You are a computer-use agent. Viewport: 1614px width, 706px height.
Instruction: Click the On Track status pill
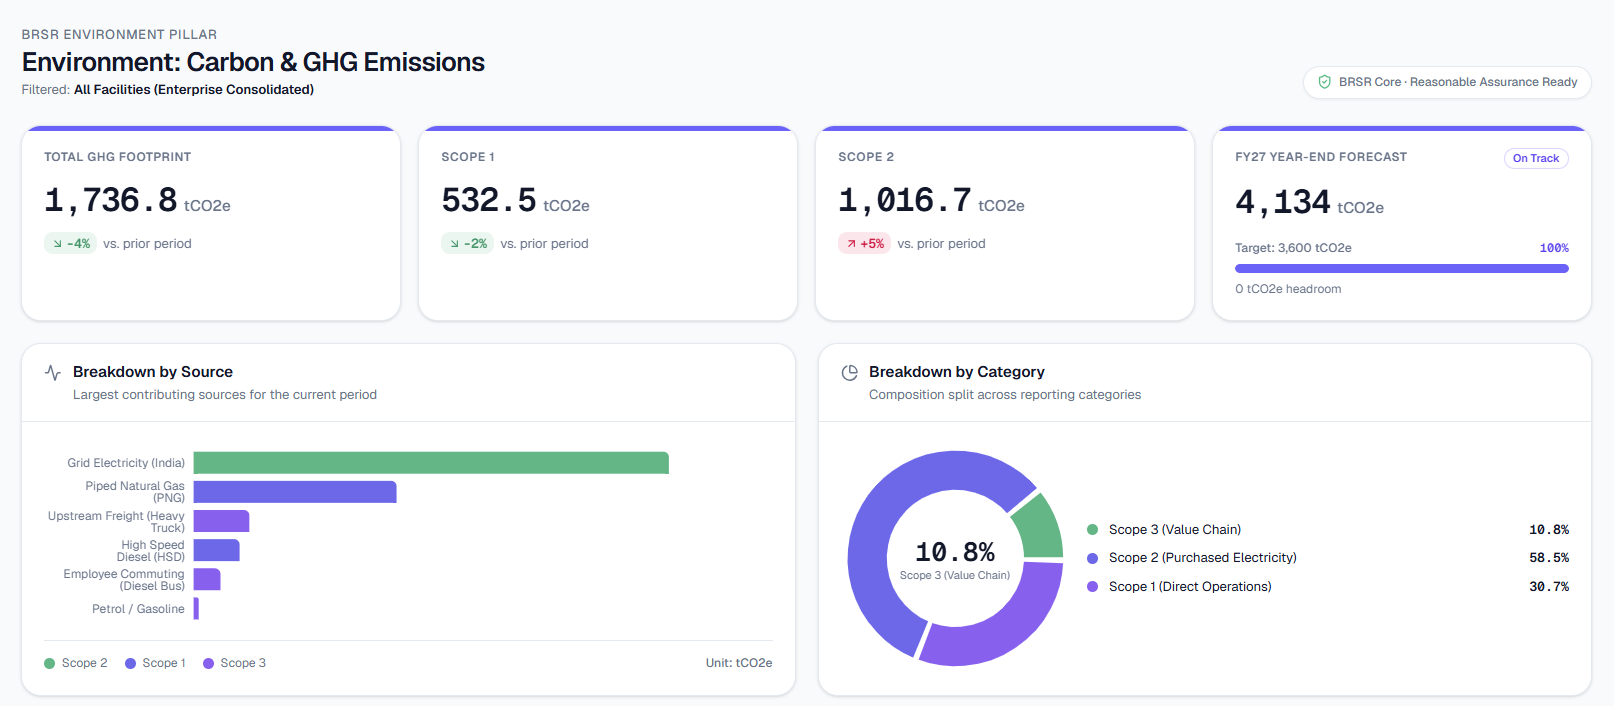coord(1535,158)
